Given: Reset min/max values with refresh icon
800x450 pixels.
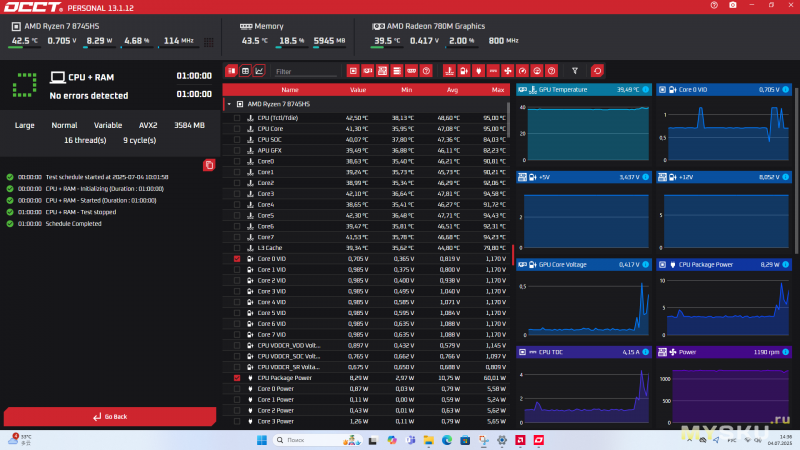Looking at the screenshot, I should 597,71.
